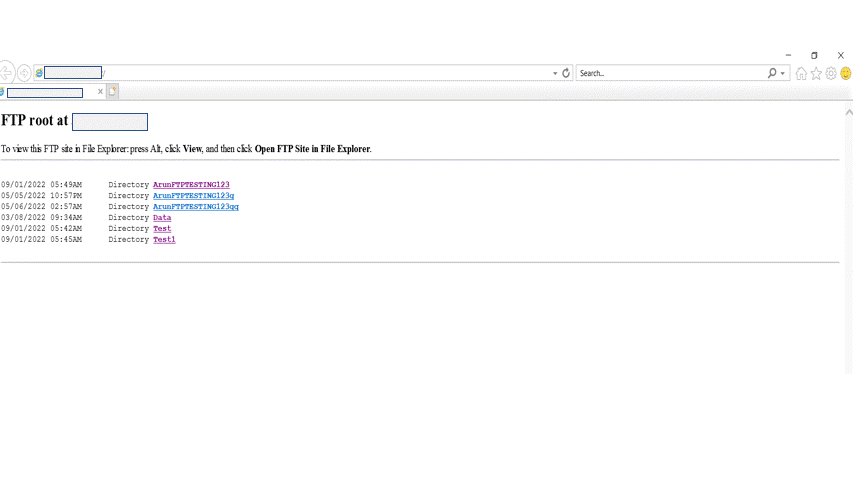The width and height of the screenshot is (853, 480).
Task: Refresh the page with the reload icon
Action: [566, 73]
